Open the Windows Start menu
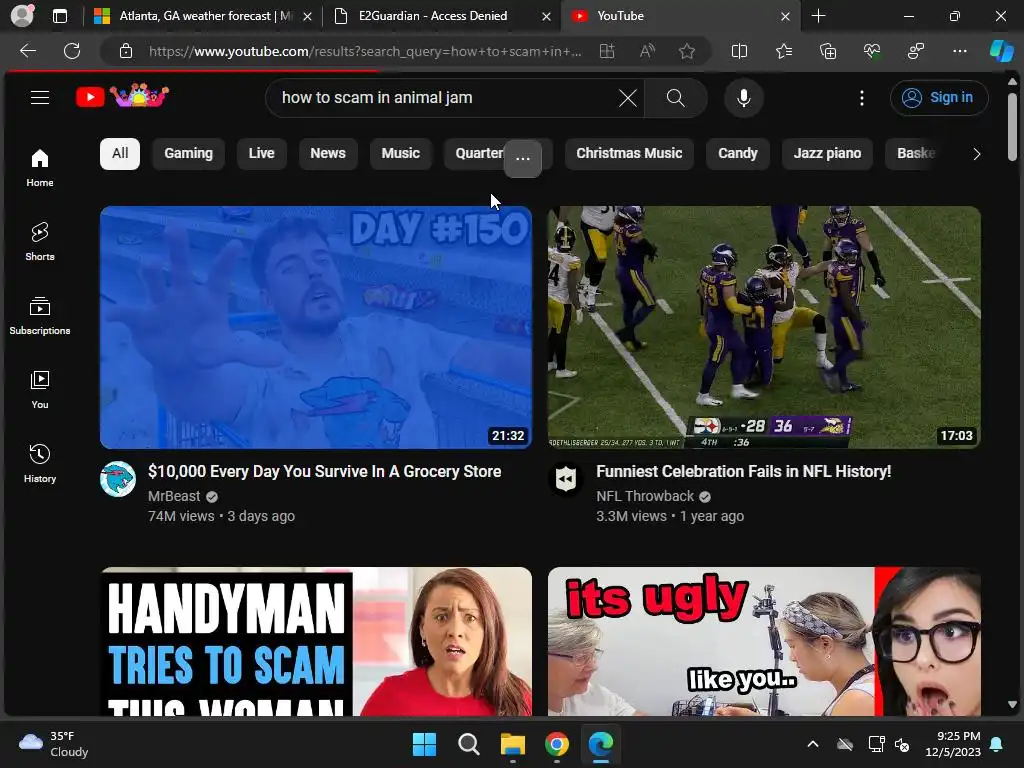Image resolution: width=1024 pixels, height=768 pixels. click(x=424, y=744)
